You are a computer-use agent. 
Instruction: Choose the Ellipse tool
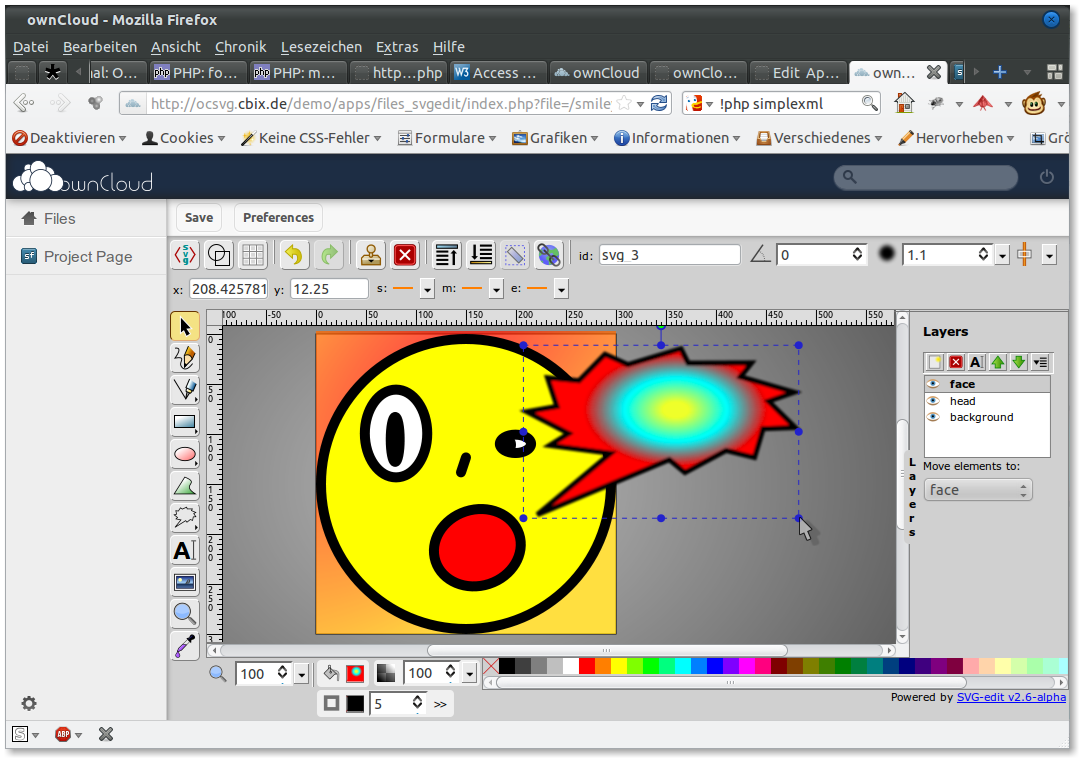tap(184, 453)
